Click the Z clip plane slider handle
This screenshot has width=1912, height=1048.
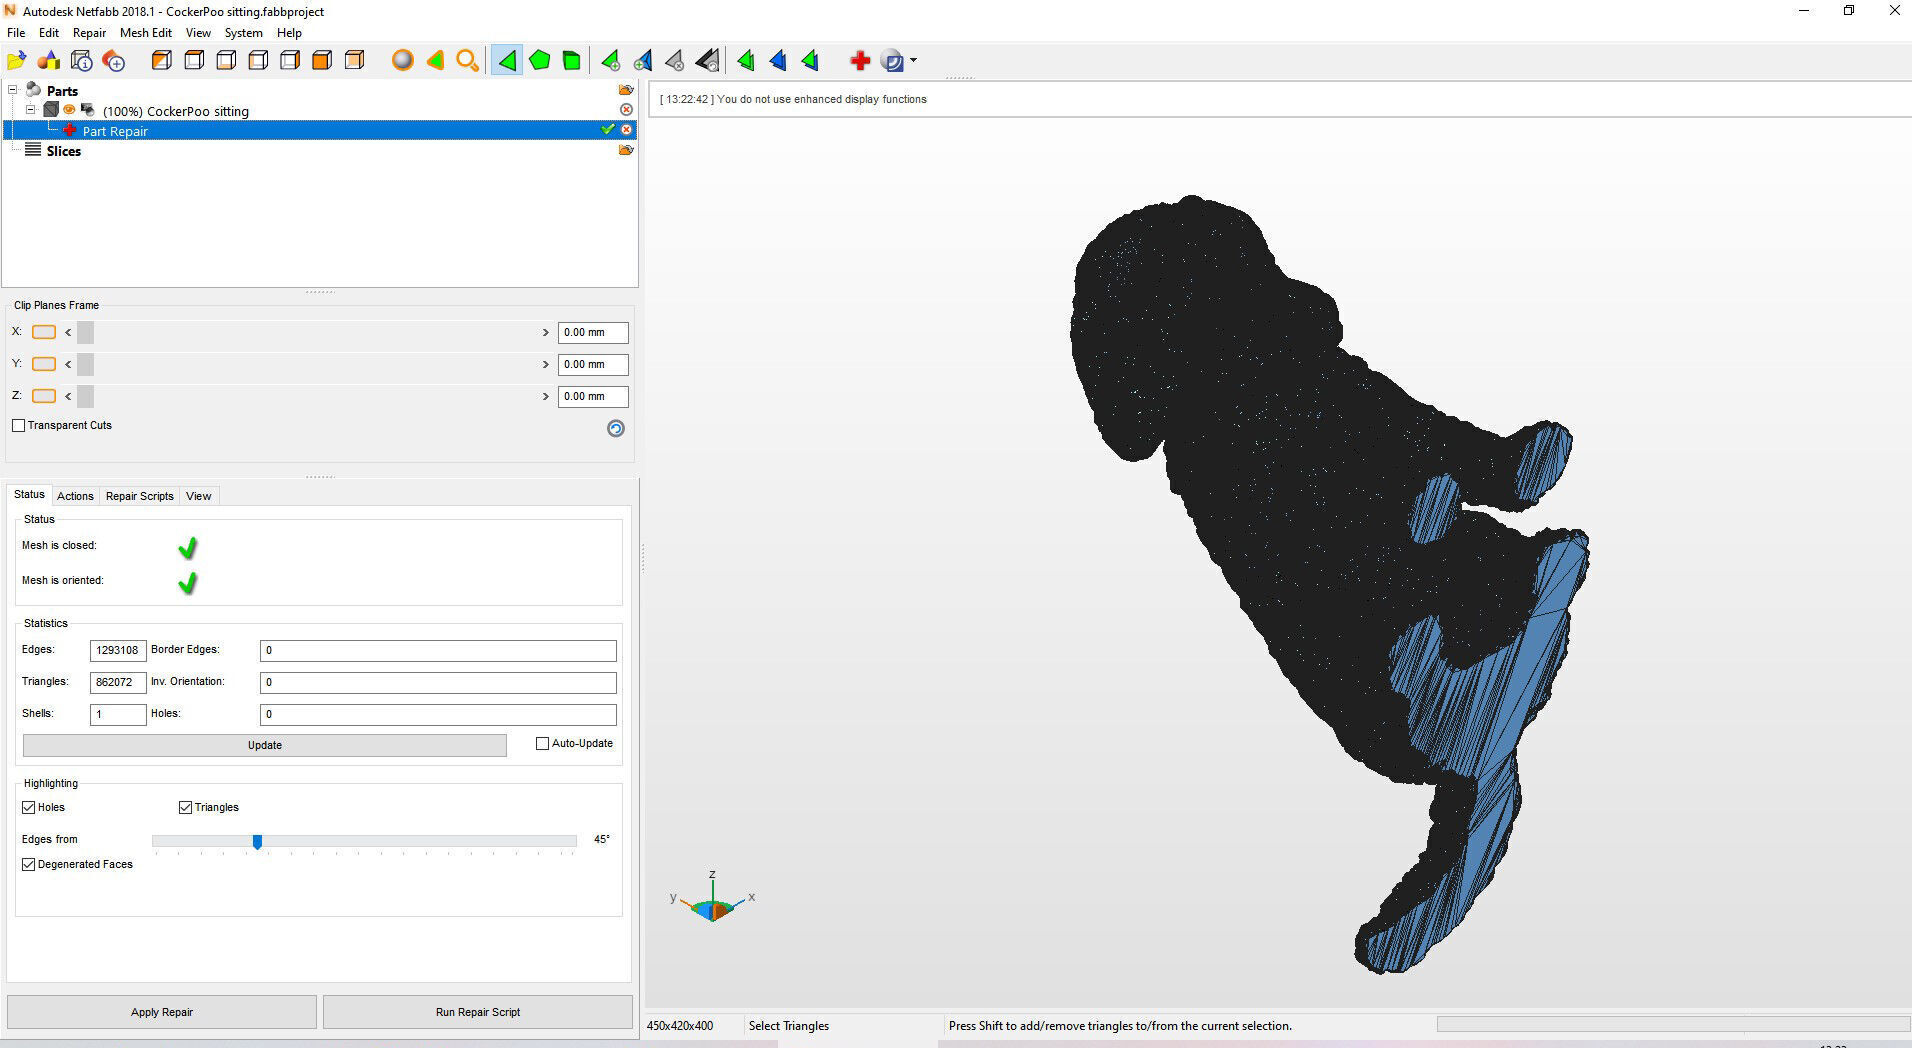(x=85, y=396)
